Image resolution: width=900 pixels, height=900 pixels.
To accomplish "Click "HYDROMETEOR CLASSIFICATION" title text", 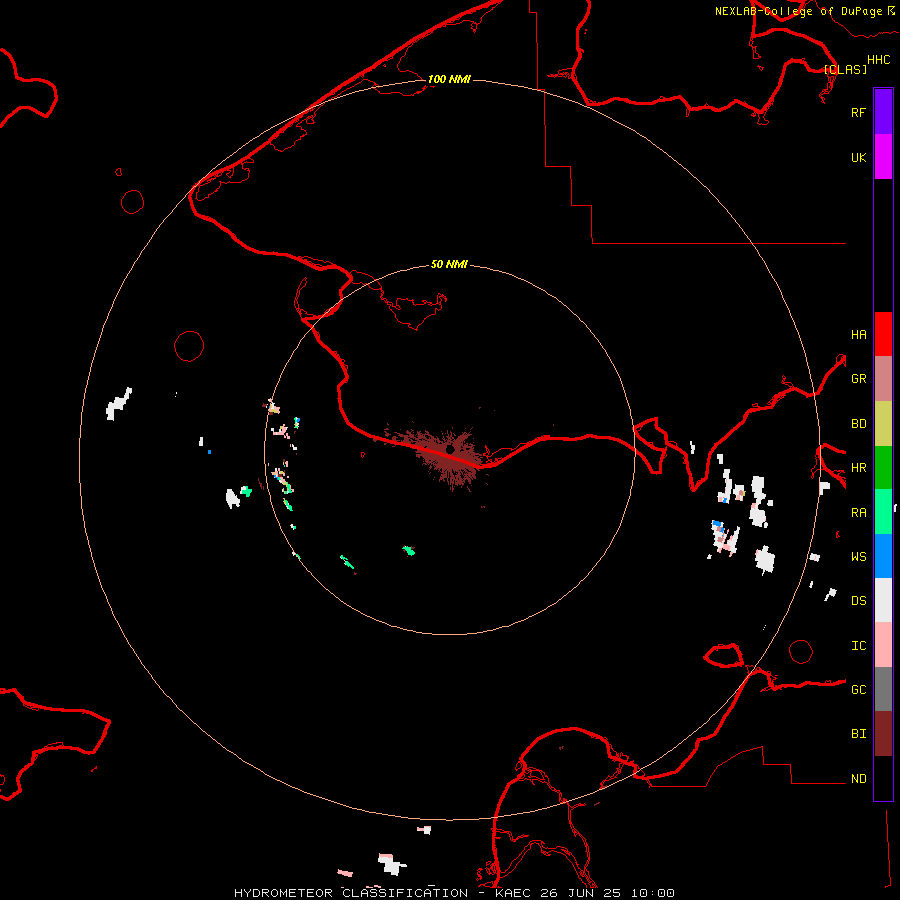I will click(x=351, y=893).
